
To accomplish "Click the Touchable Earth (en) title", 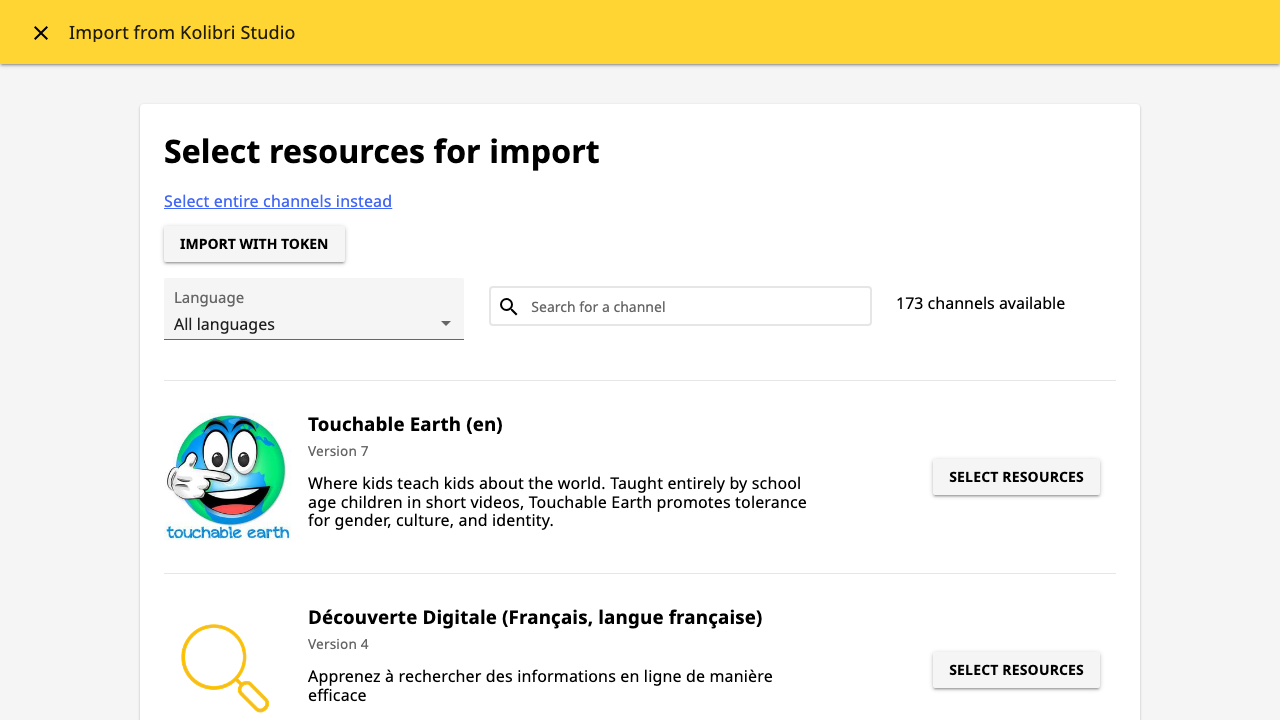I will click(x=405, y=424).
